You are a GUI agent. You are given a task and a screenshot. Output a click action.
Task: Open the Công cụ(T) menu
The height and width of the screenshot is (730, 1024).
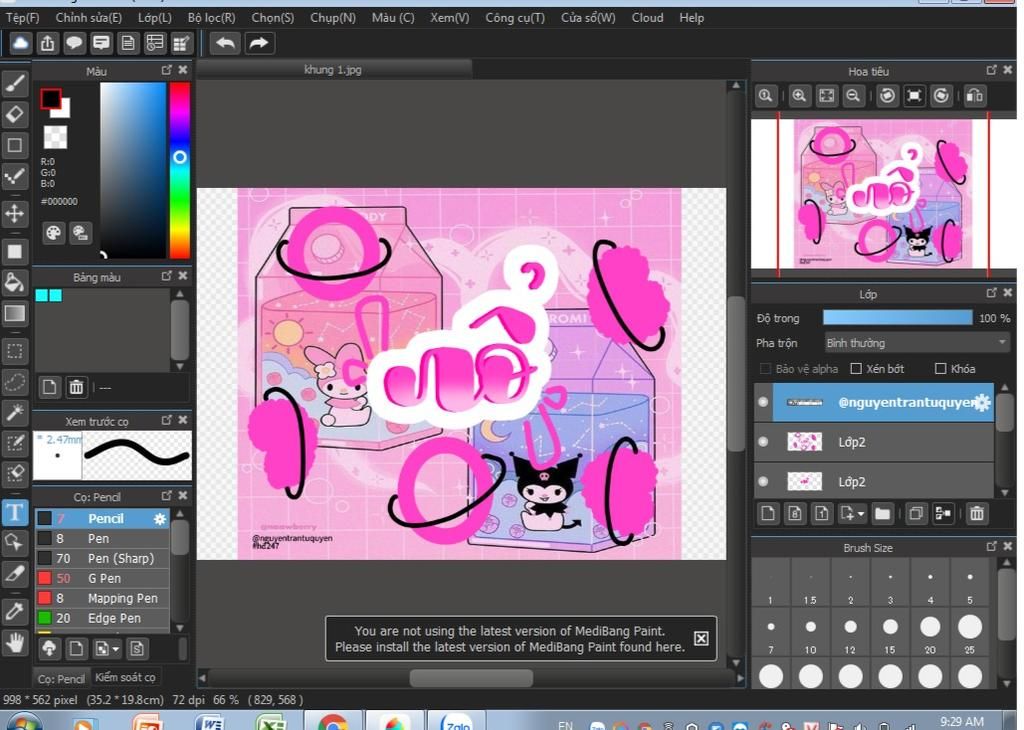pyautogui.click(x=515, y=18)
